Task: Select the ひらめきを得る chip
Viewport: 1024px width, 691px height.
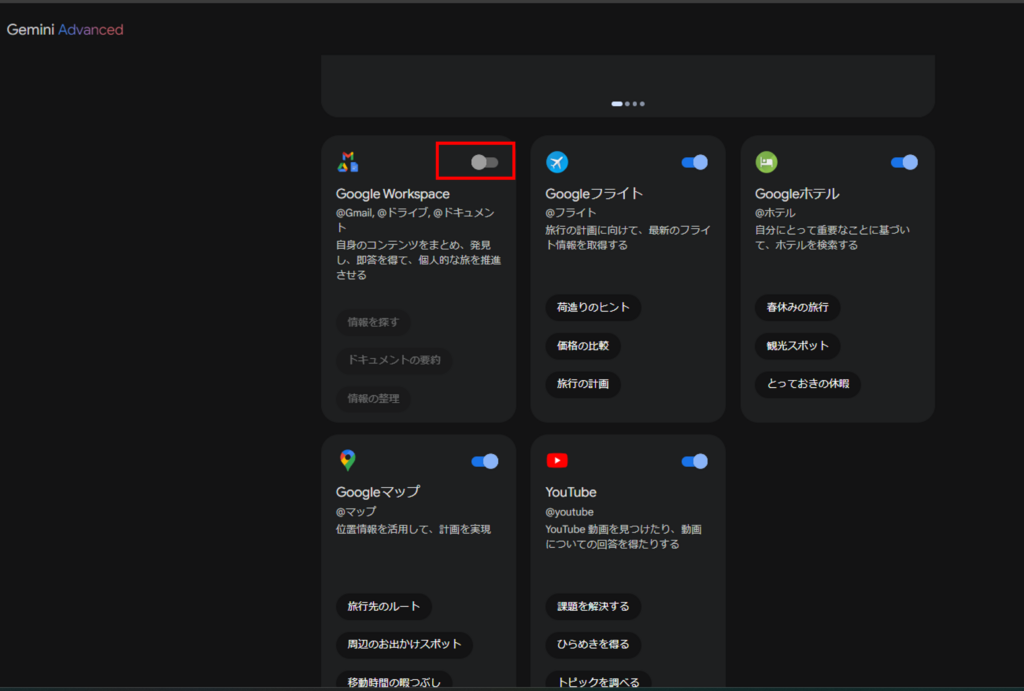Action: pyautogui.click(x=593, y=644)
